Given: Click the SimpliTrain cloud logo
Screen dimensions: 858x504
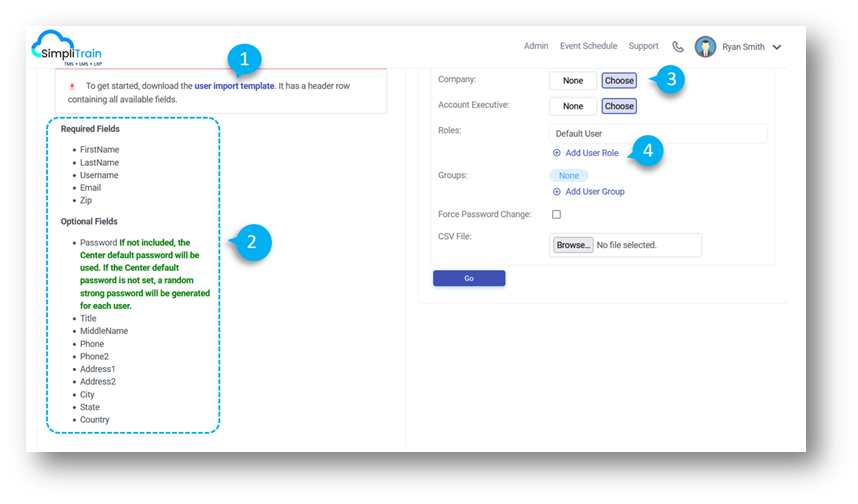Looking at the screenshot, I should coord(66,48).
